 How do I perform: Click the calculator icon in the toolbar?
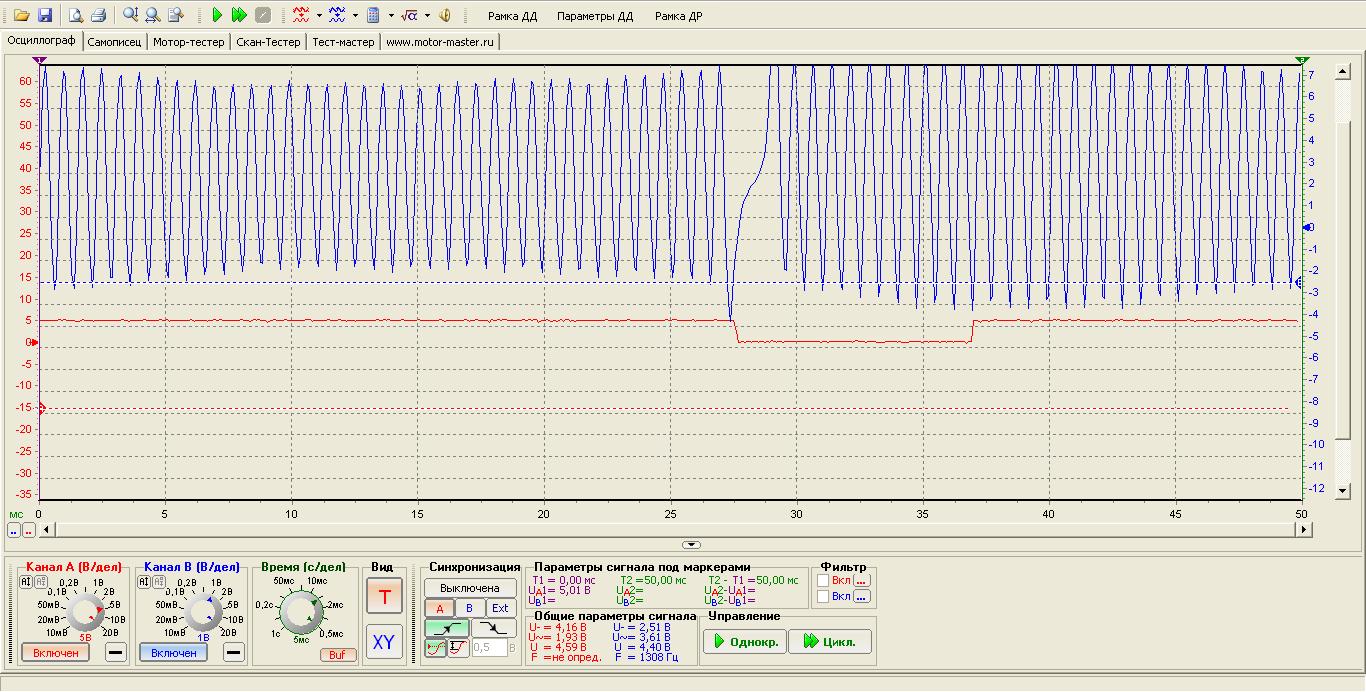coord(373,15)
